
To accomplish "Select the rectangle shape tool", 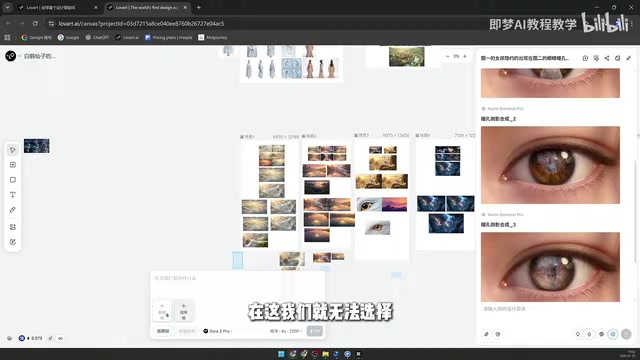I will (x=13, y=180).
